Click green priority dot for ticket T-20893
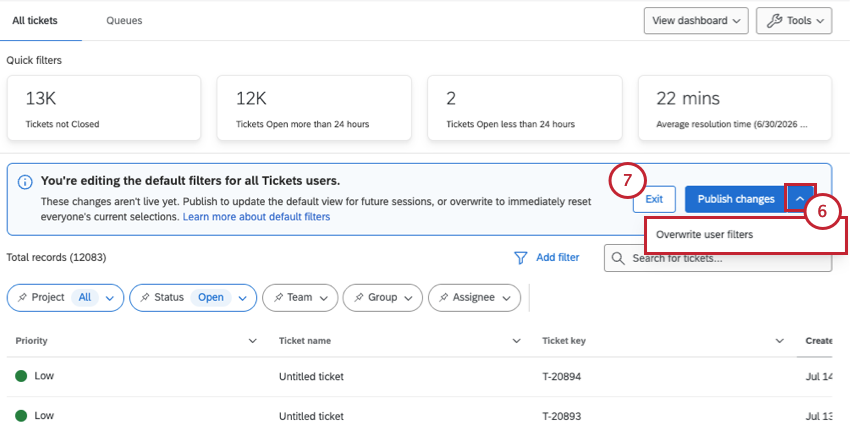Viewport: 850px width, 427px height. (21, 416)
